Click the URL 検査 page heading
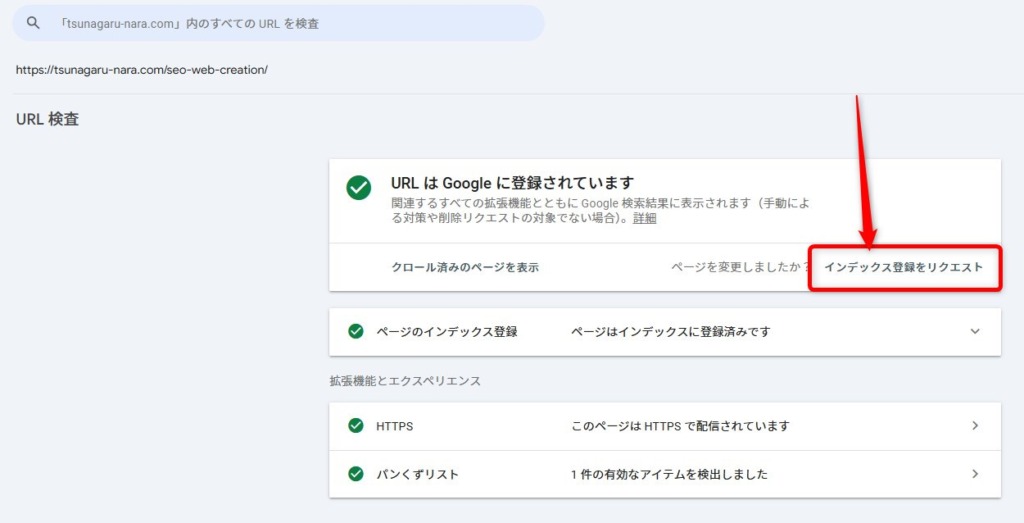 (x=47, y=120)
